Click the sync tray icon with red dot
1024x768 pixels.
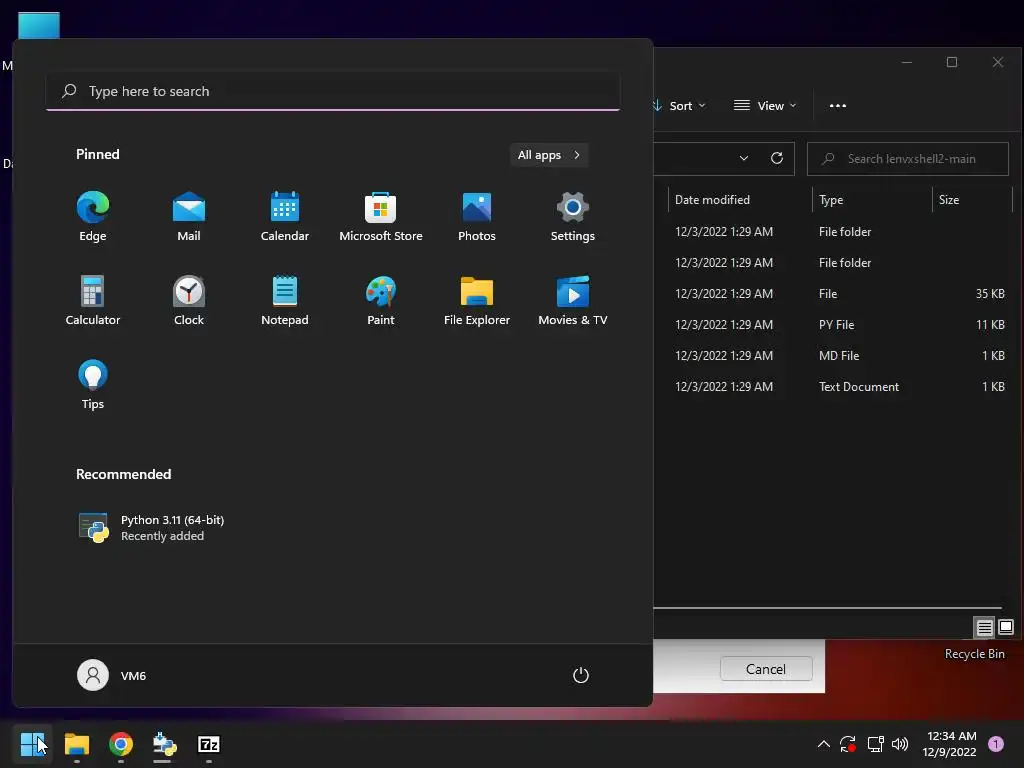848,744
